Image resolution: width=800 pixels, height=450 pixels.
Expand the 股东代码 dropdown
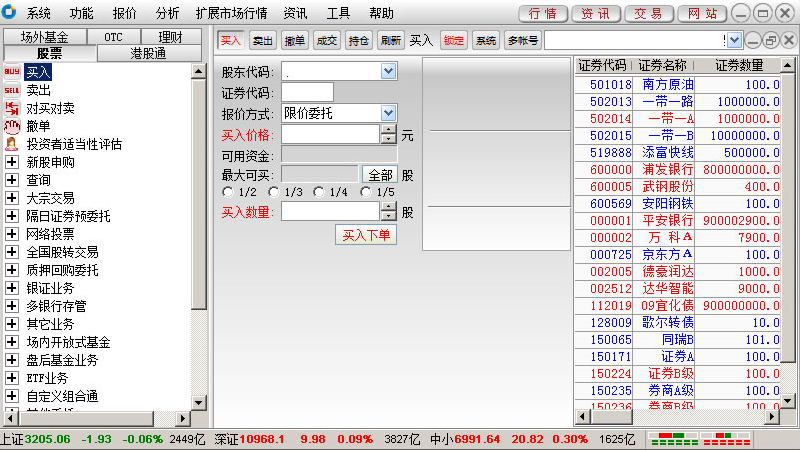coord(388,72)
